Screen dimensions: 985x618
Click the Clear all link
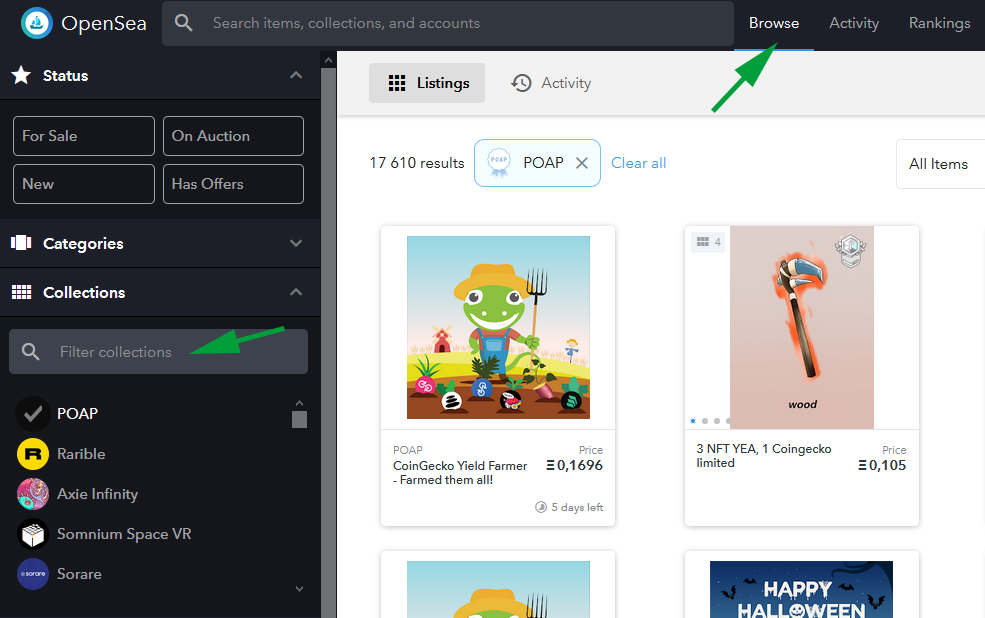click(638, 163)
